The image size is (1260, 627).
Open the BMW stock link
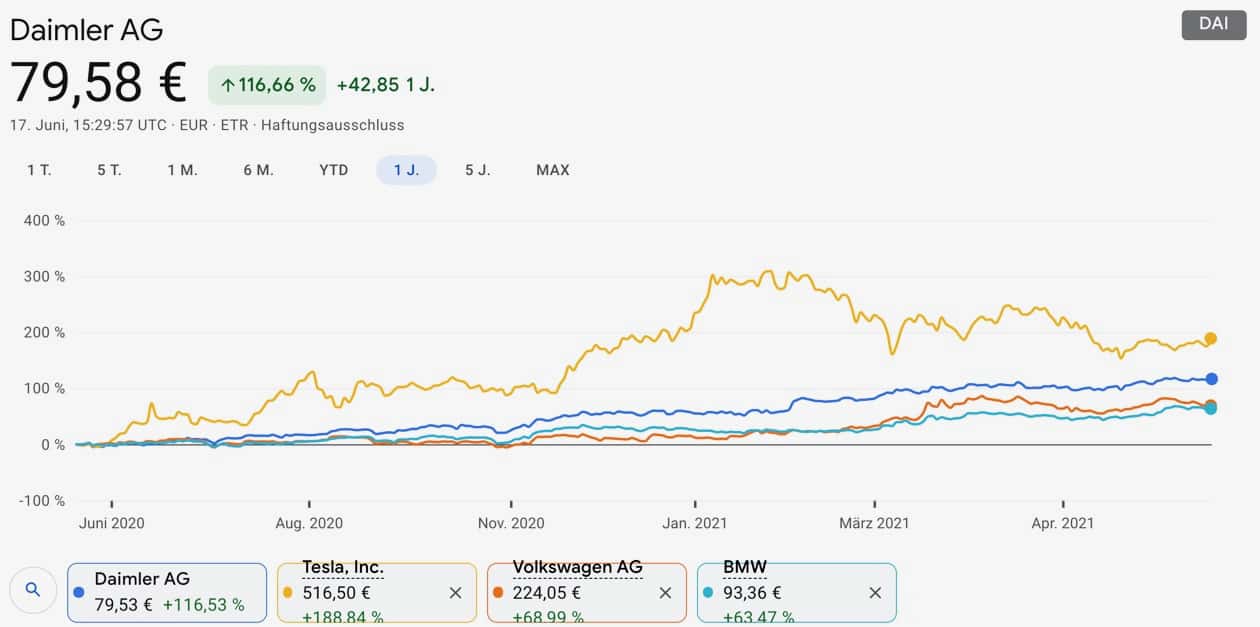tap(744, 567)
